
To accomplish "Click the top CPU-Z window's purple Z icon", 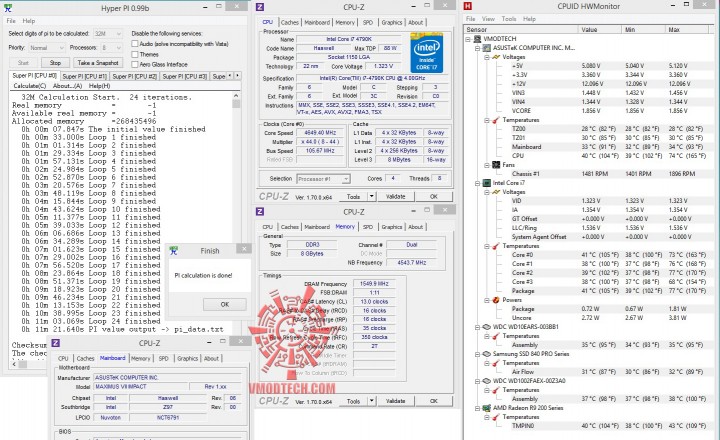I will pyautogui.click(x=260, y=7).
